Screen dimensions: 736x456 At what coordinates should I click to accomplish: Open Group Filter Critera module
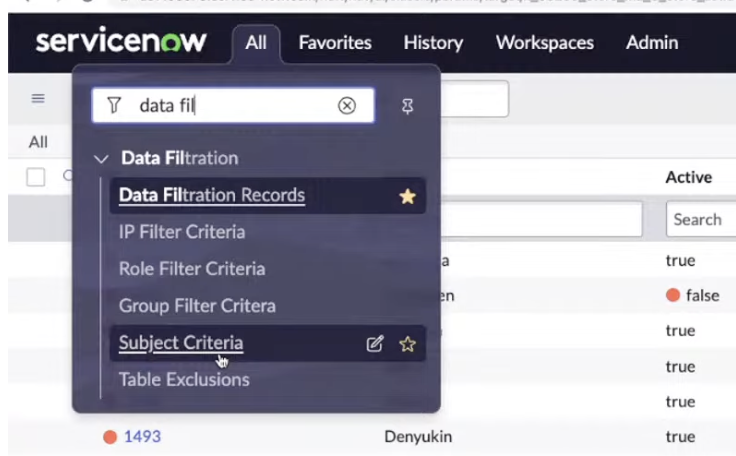click(197, 306)
